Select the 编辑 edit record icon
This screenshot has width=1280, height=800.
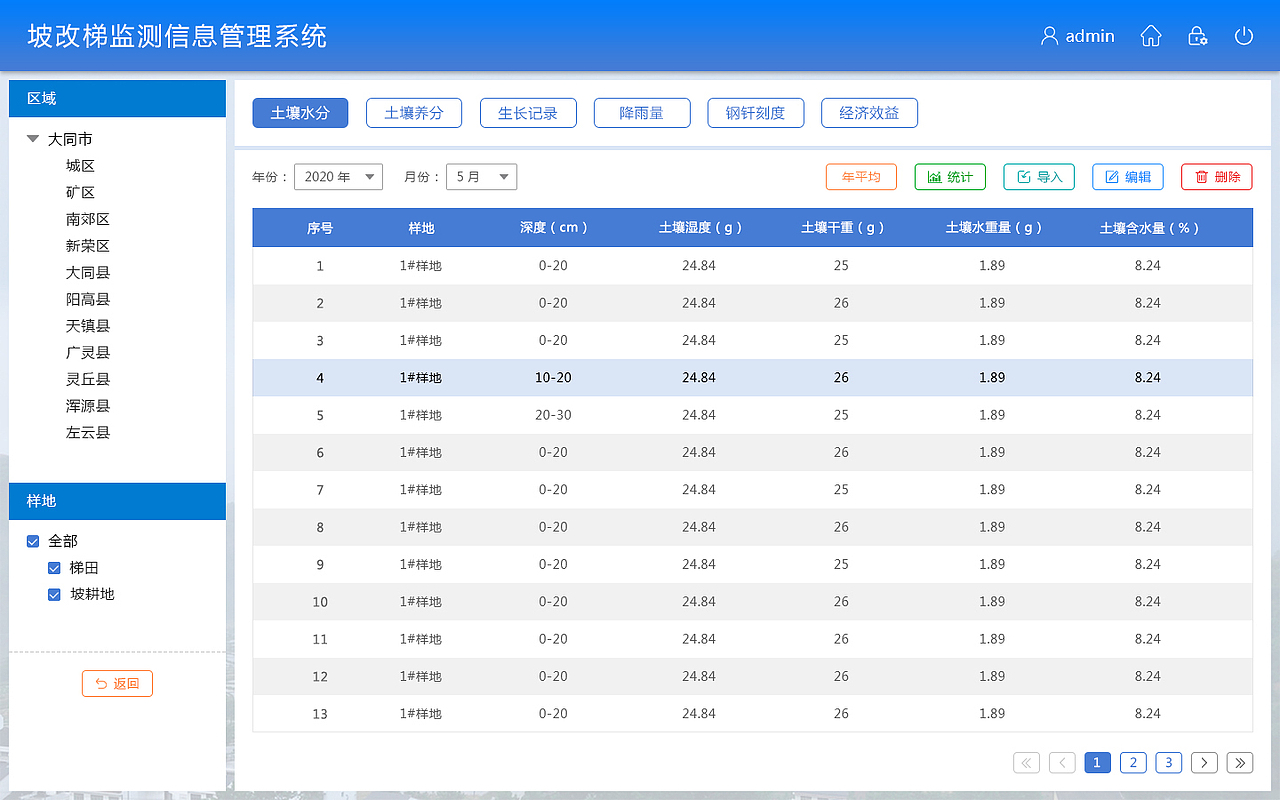[x=1128, y=176]
